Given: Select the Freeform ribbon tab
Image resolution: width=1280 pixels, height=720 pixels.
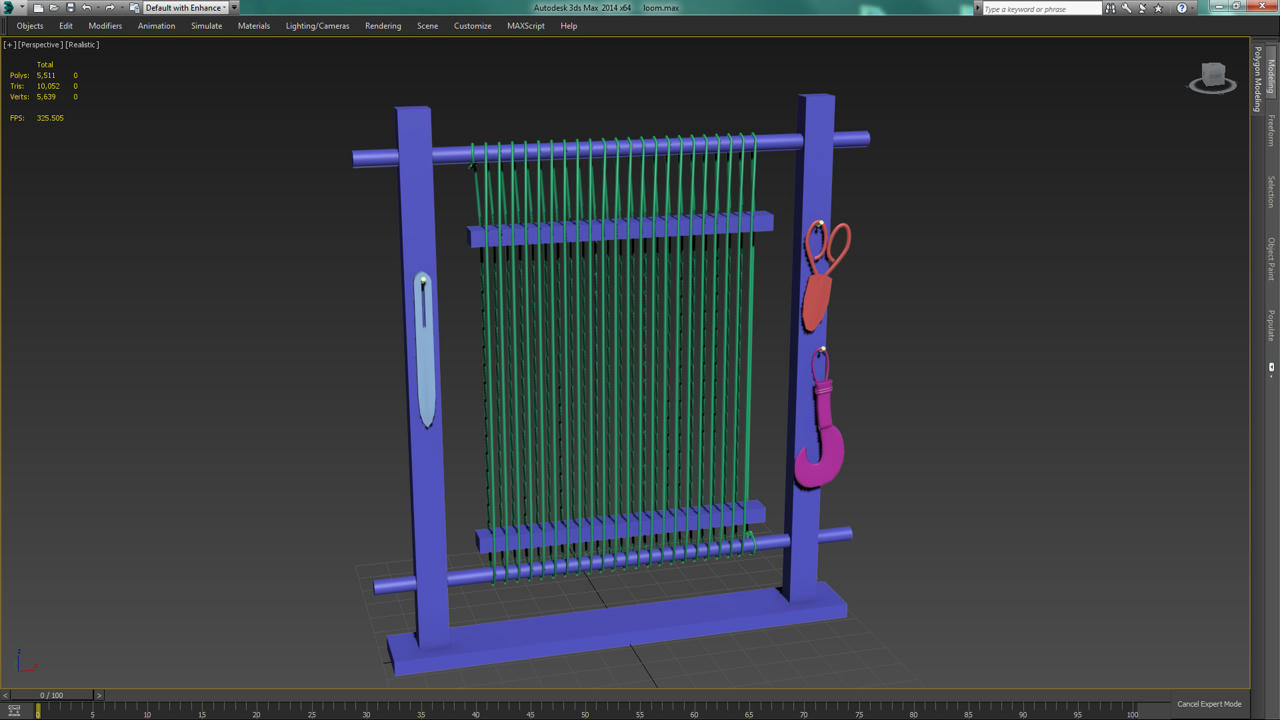Looking at the screenshot, I should (x=1271, y=131).
